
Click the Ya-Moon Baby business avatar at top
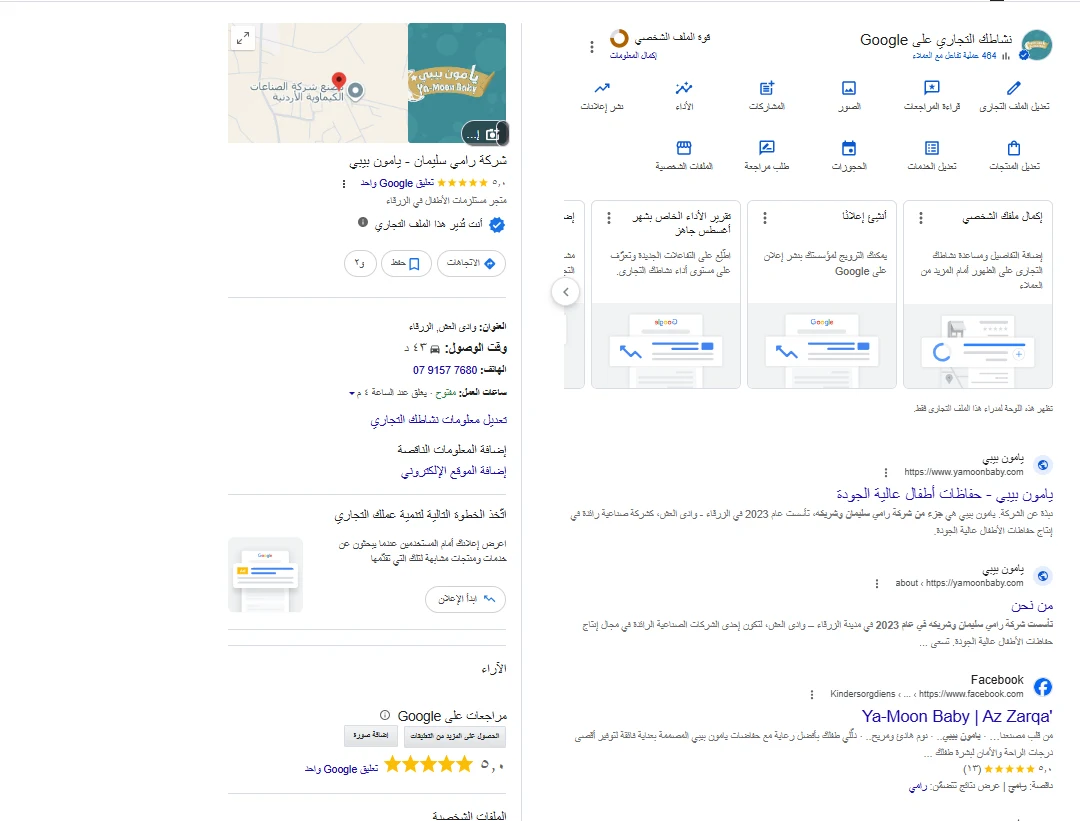[x=1036, y=45]
